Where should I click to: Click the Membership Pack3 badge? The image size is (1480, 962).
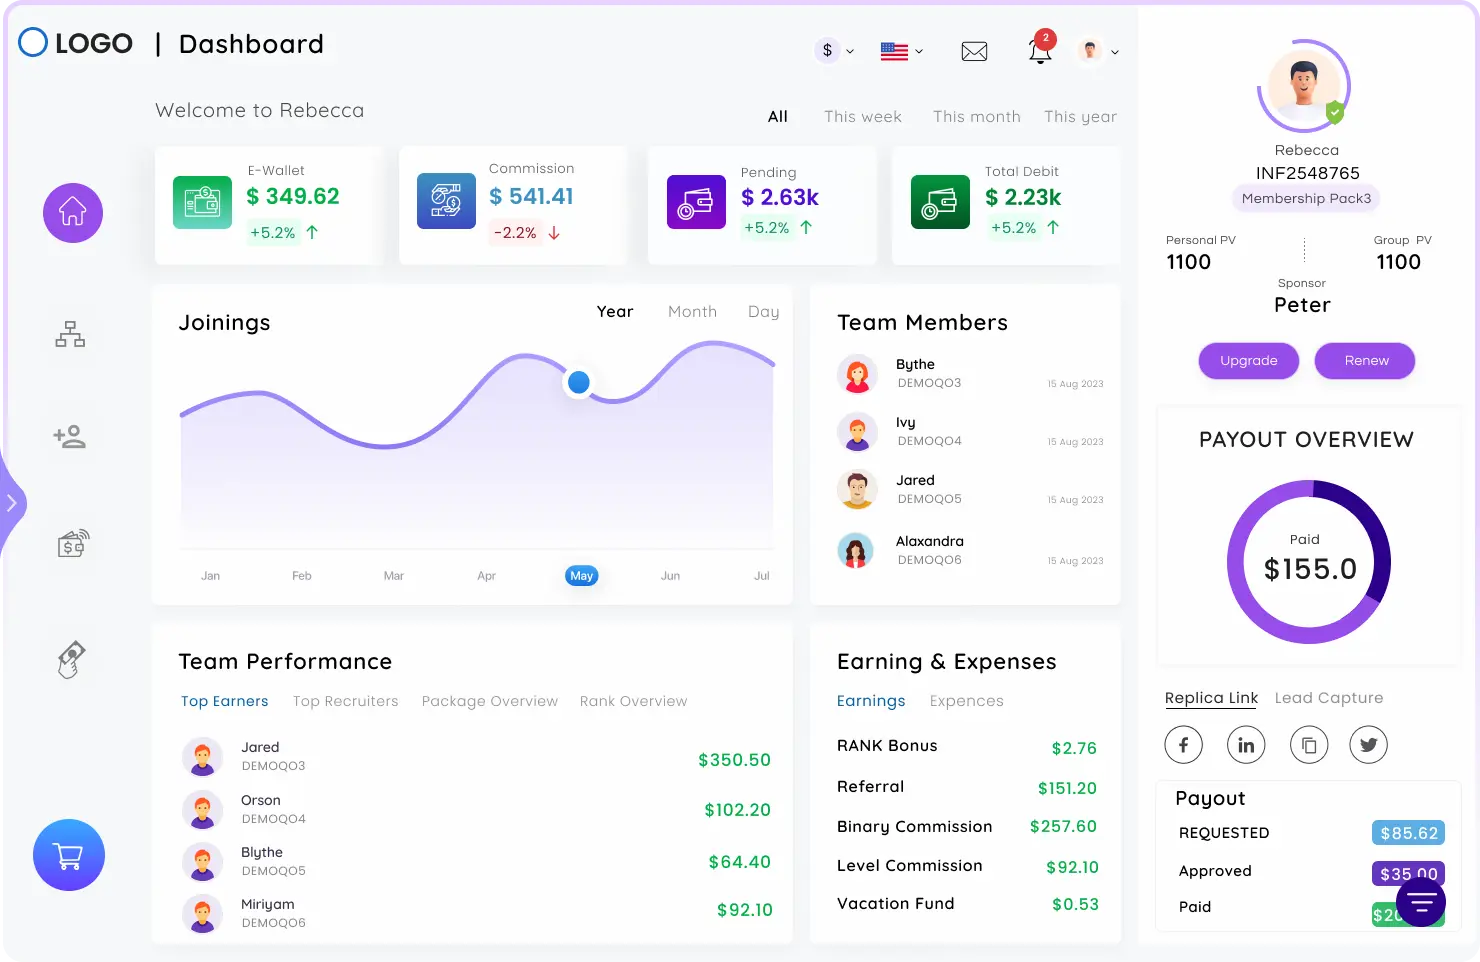point(1306,199)
